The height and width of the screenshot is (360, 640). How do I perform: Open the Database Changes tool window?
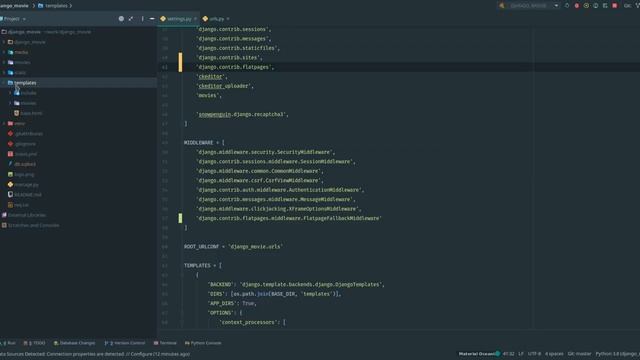tap(75, 343)
